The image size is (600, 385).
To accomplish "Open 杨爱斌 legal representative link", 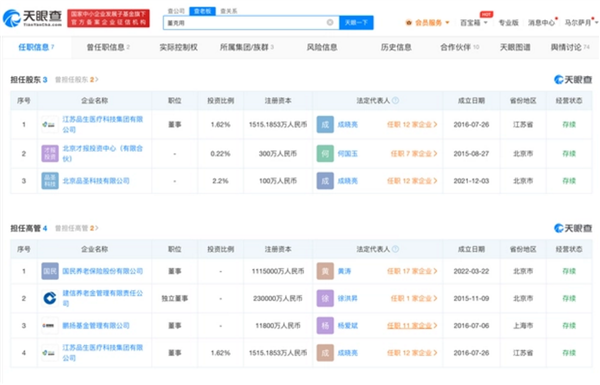I will click(347, 326).
